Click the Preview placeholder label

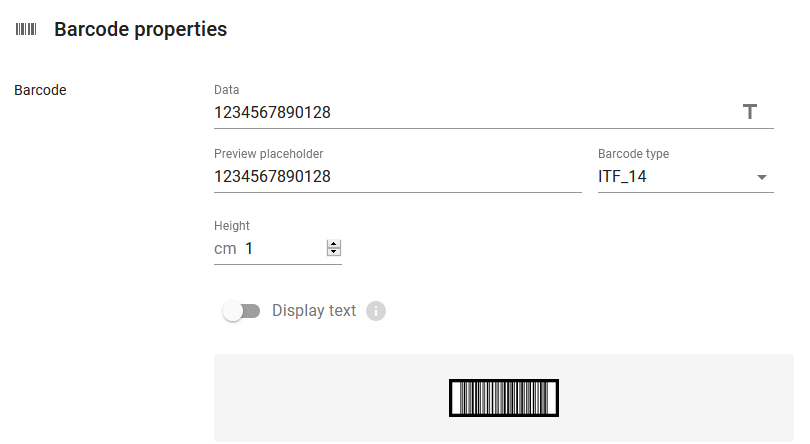pyautogui.click(x=269, y=154)
